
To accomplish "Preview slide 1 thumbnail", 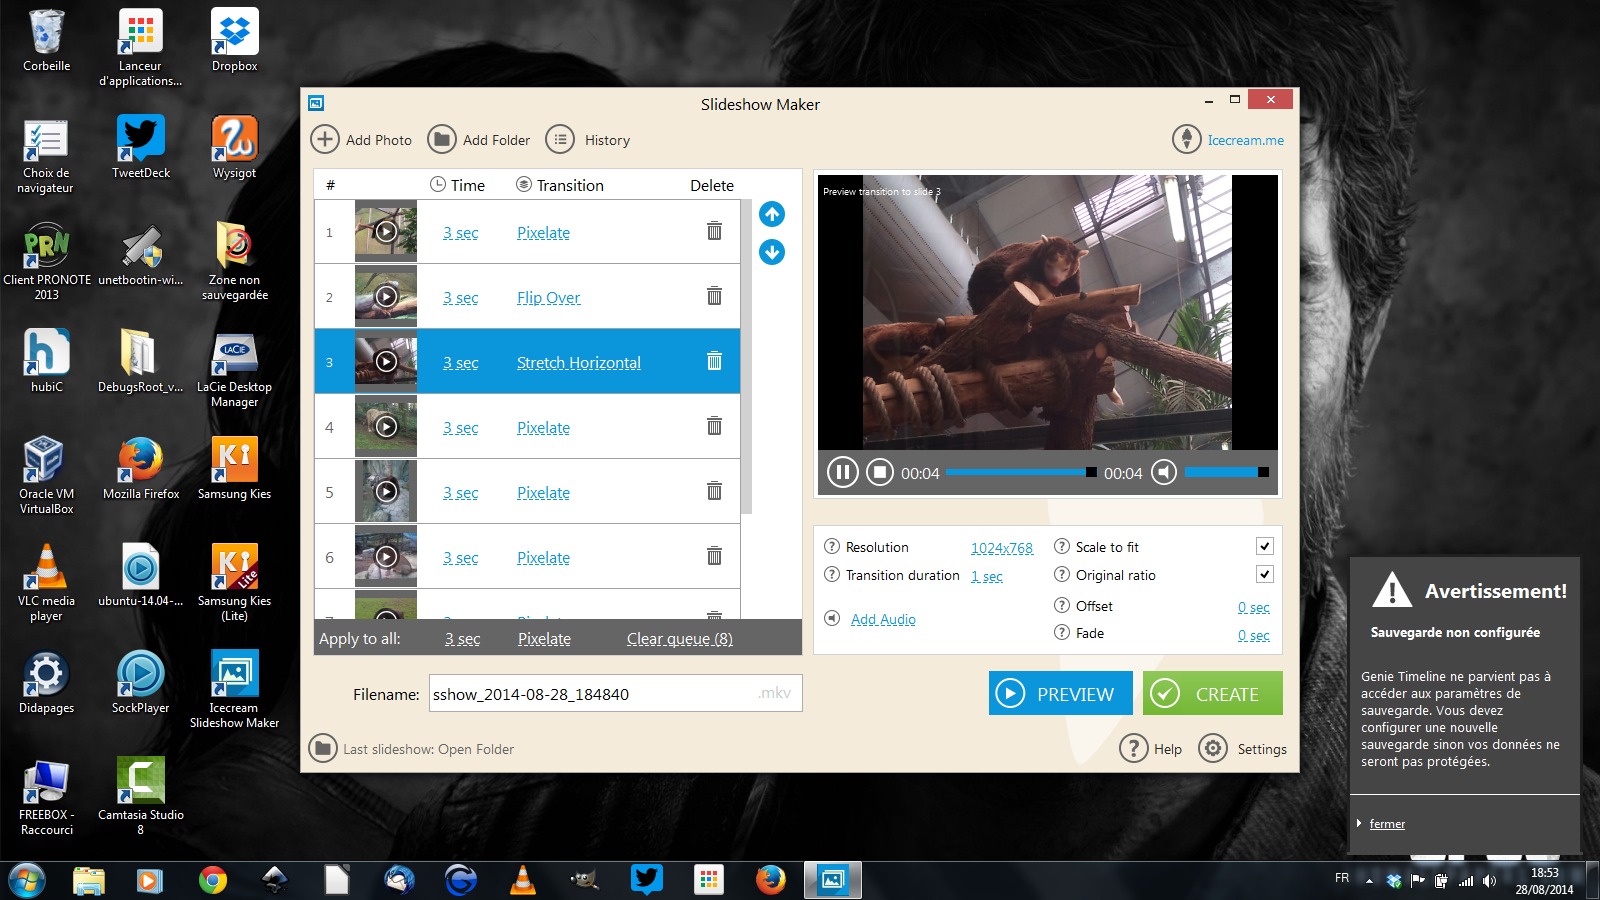I will (386, 232).
